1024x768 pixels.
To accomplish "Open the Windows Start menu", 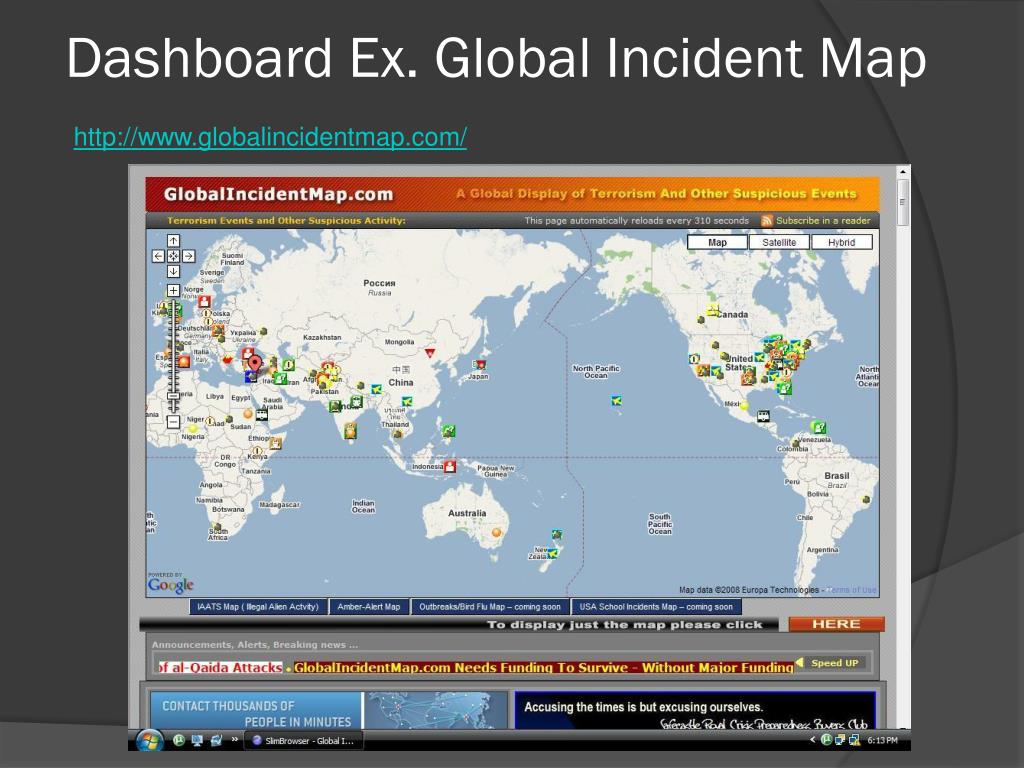I will click(150, 740).
